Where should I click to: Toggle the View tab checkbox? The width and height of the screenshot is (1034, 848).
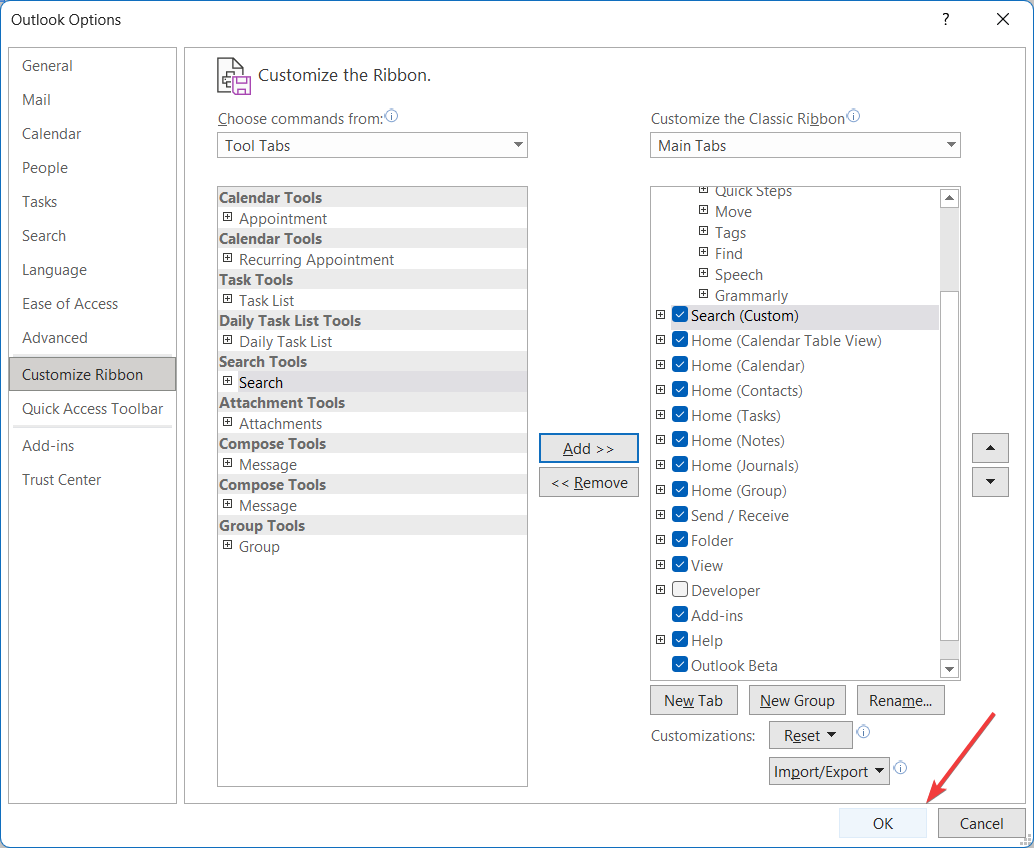pyautogui.click(x=680, y=564)
